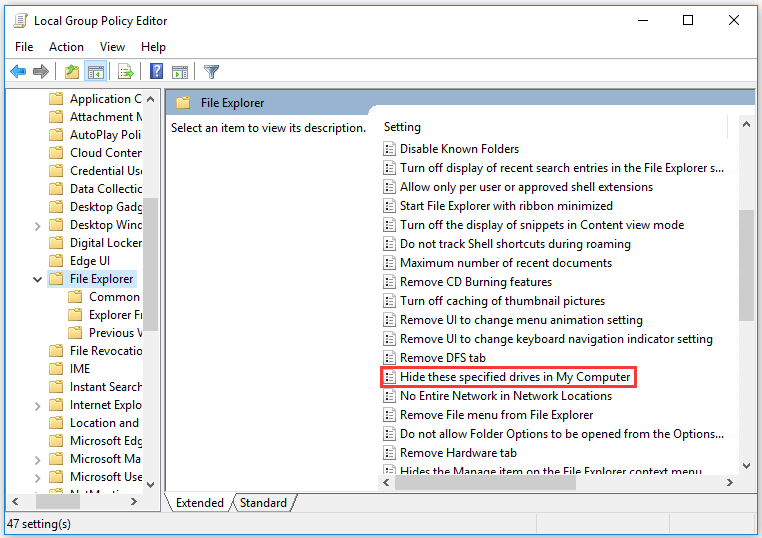Click the Remove Hardware tab policy icon
Image resolution: width=762 pixels, height=538 pixels.
point(389,453)
